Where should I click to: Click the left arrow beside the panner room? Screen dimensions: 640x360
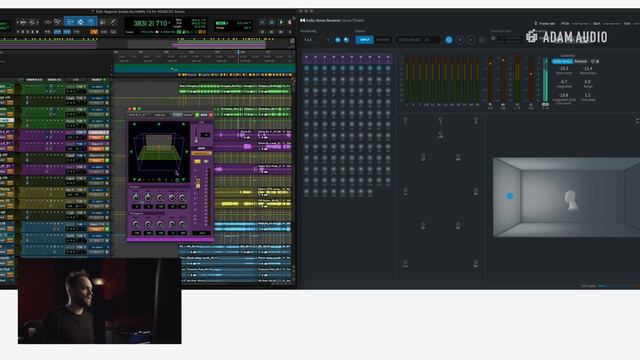pyautogui.click(x=131, y=151)
